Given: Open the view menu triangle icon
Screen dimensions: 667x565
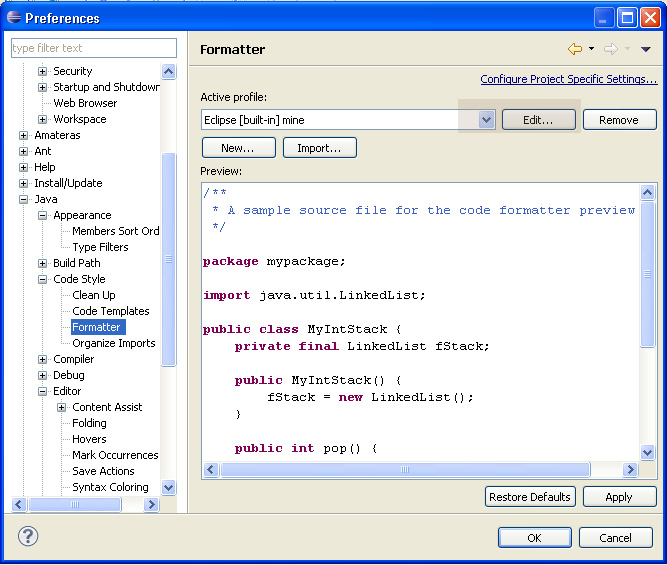Looking at the screenshot, I should [x=646, y=49].
